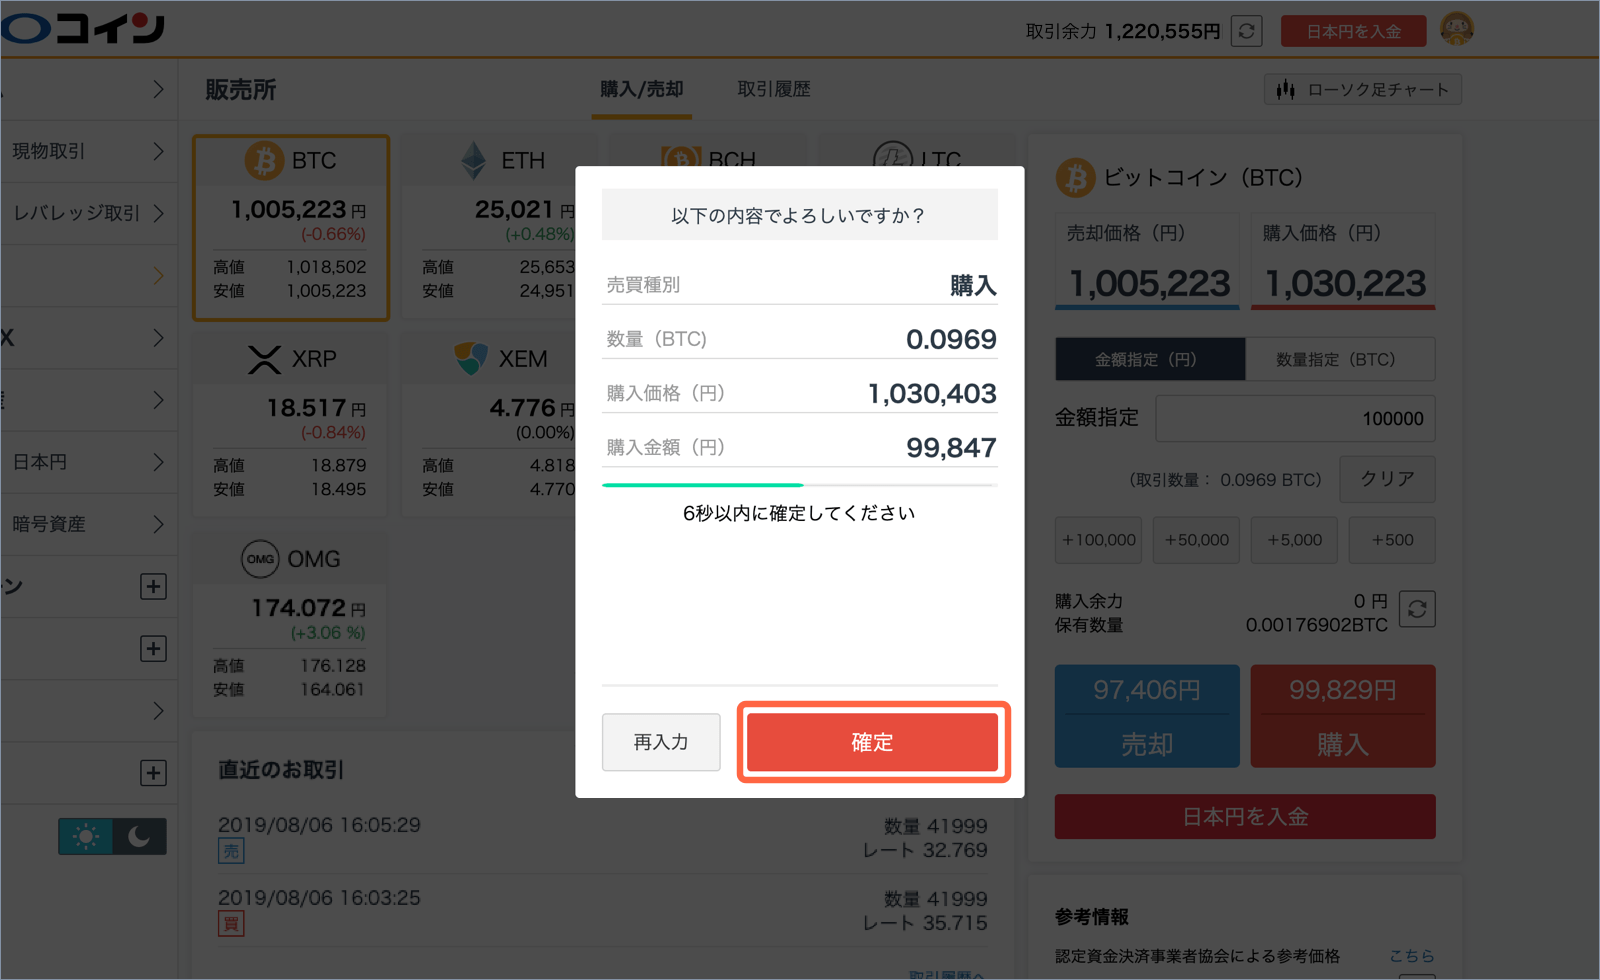
Task: Click the XEM logo icon
Action: [471, 358]
